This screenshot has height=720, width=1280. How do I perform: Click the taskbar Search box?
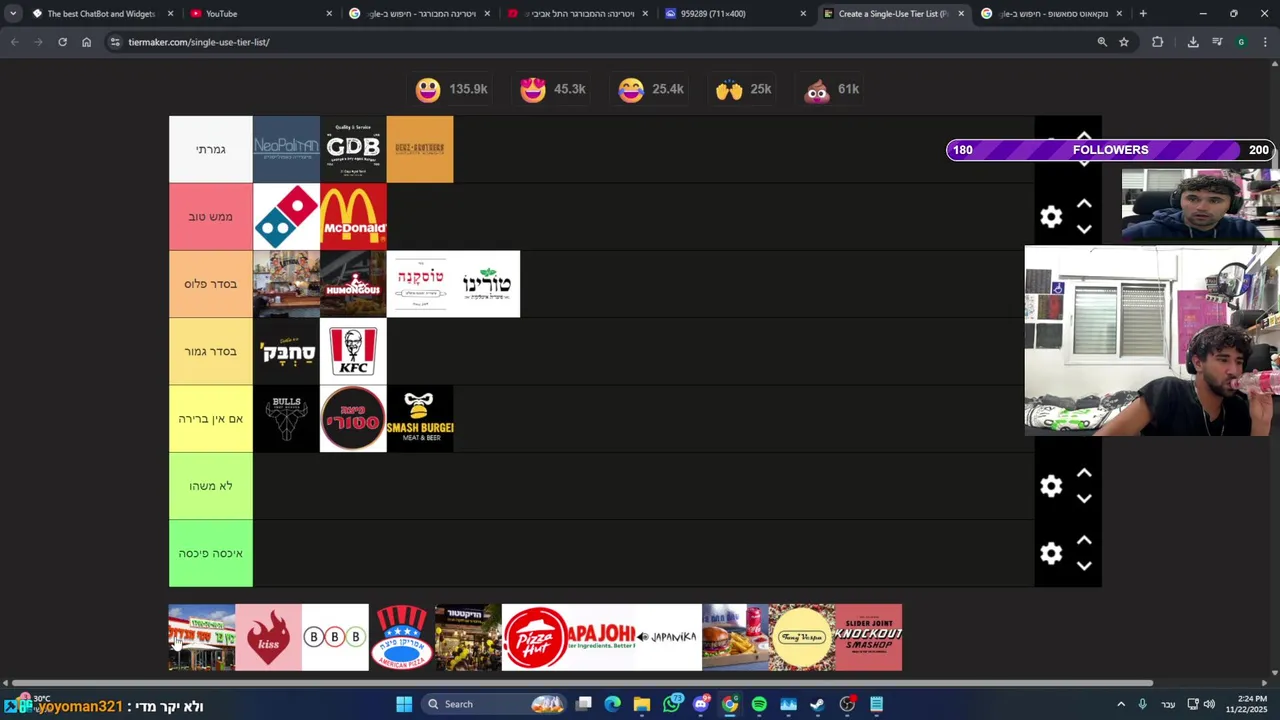click(x=494, y=704)
